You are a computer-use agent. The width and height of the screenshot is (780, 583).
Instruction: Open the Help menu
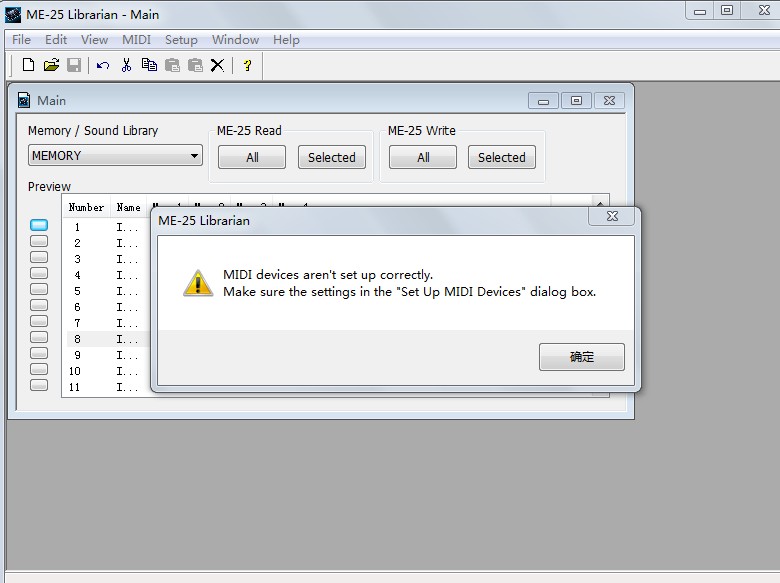(x=286, y=39)
